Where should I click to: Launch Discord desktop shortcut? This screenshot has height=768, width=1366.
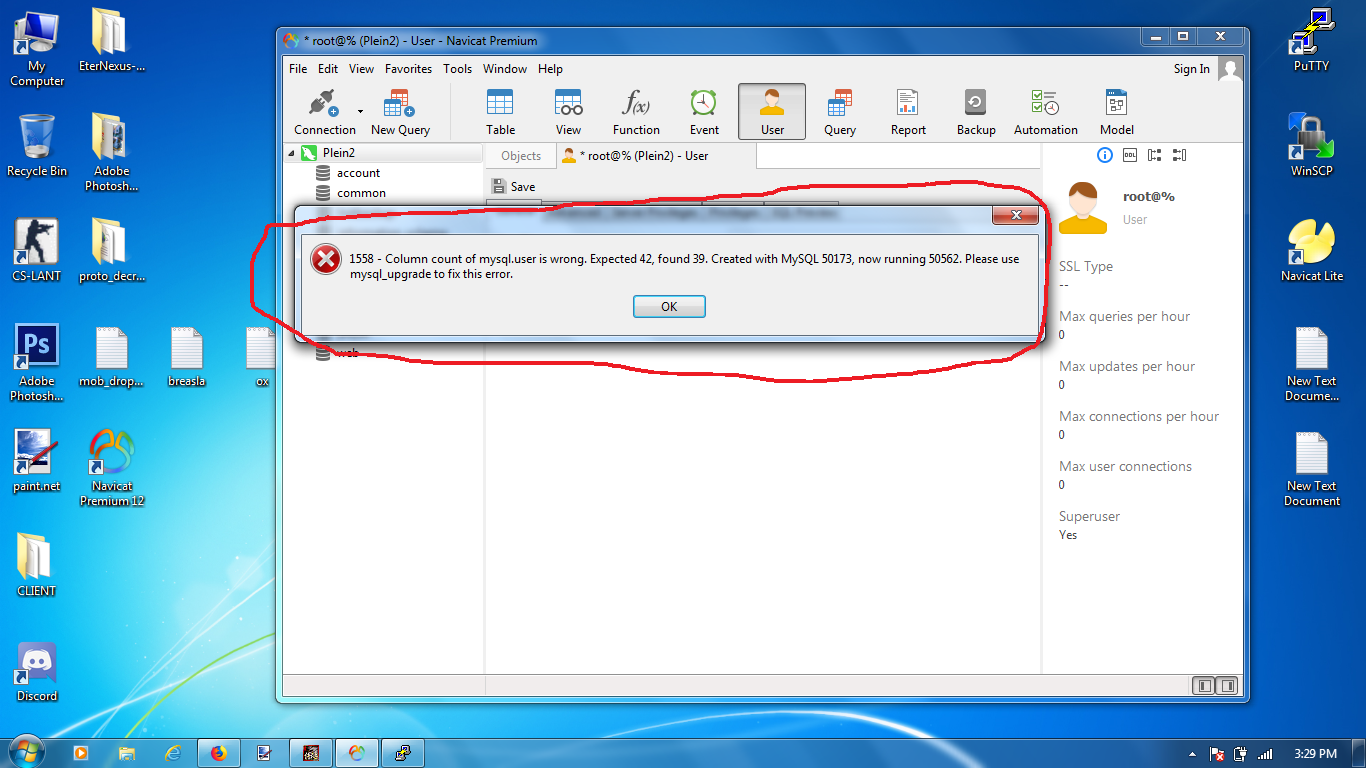pos(37,671)
